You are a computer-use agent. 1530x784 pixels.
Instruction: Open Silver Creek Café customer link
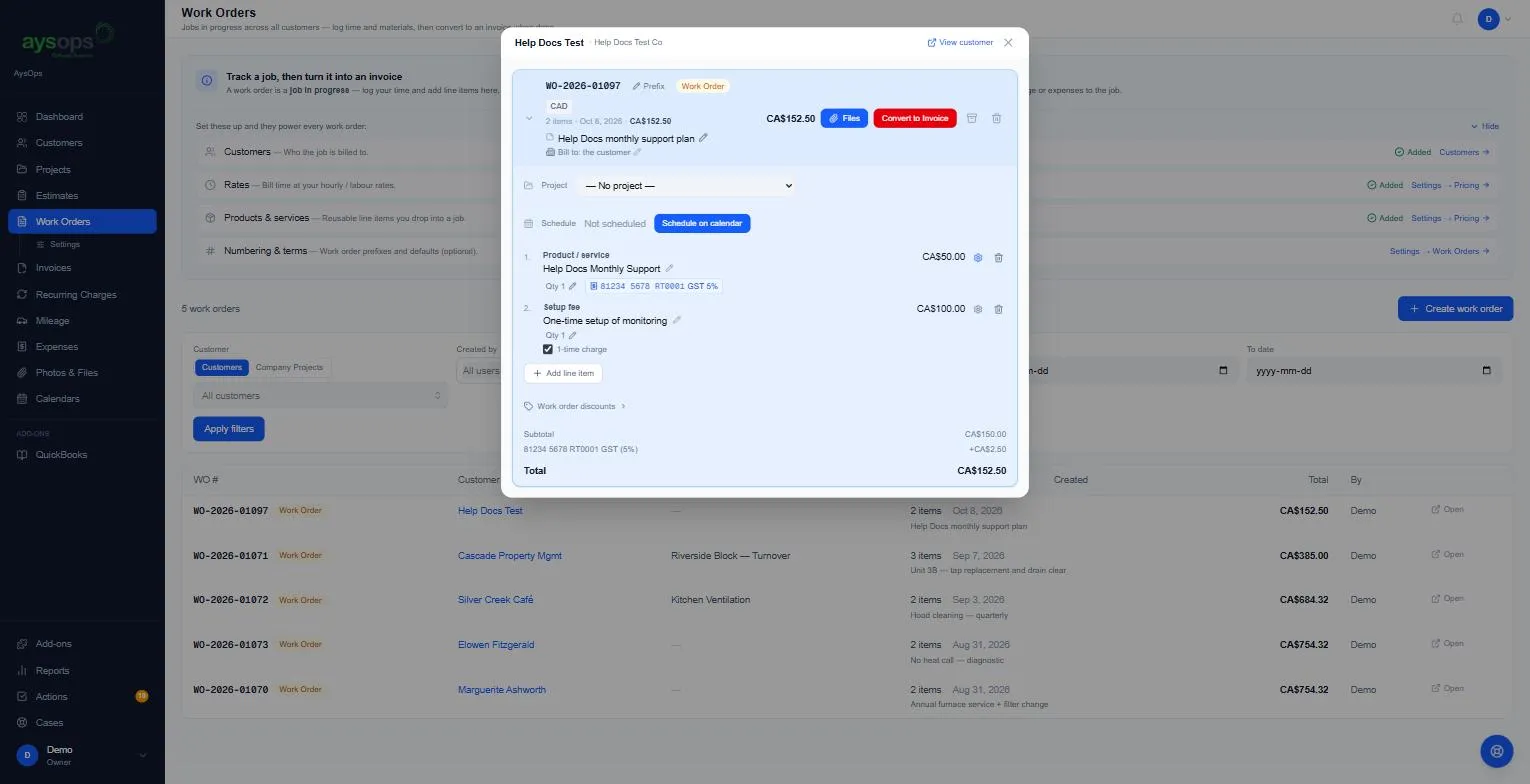[496, 600]
